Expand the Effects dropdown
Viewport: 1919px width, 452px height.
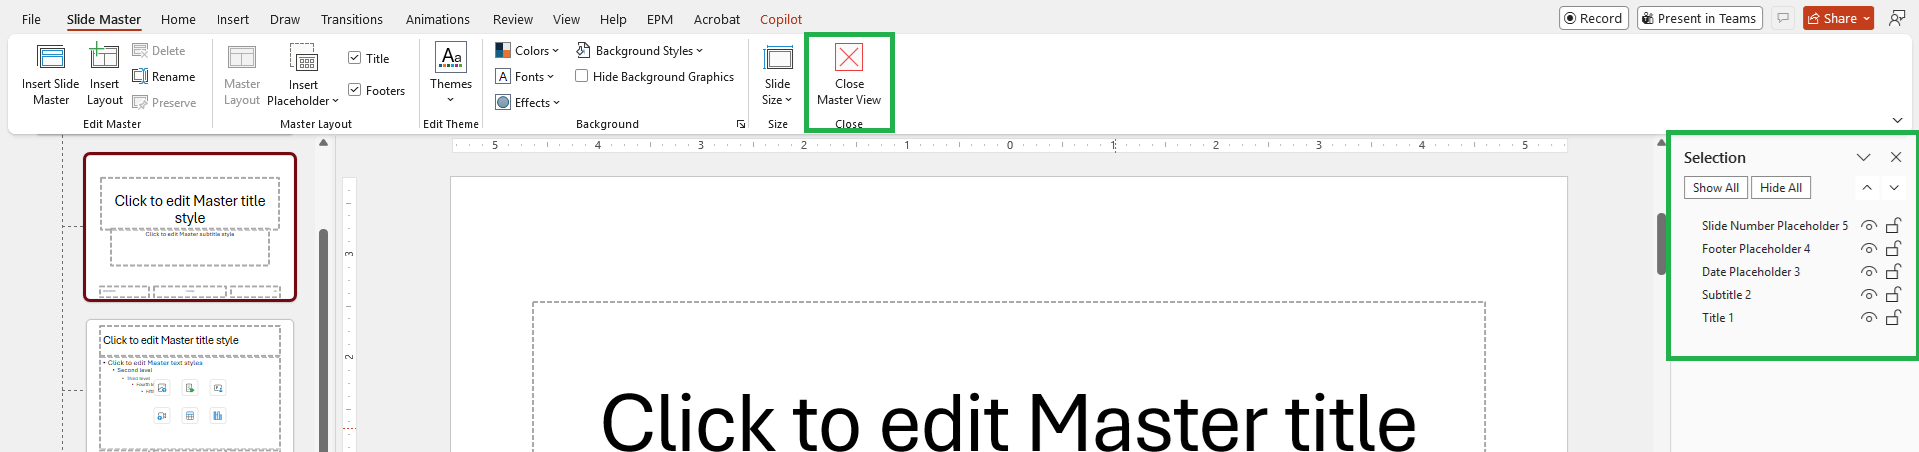527,102
